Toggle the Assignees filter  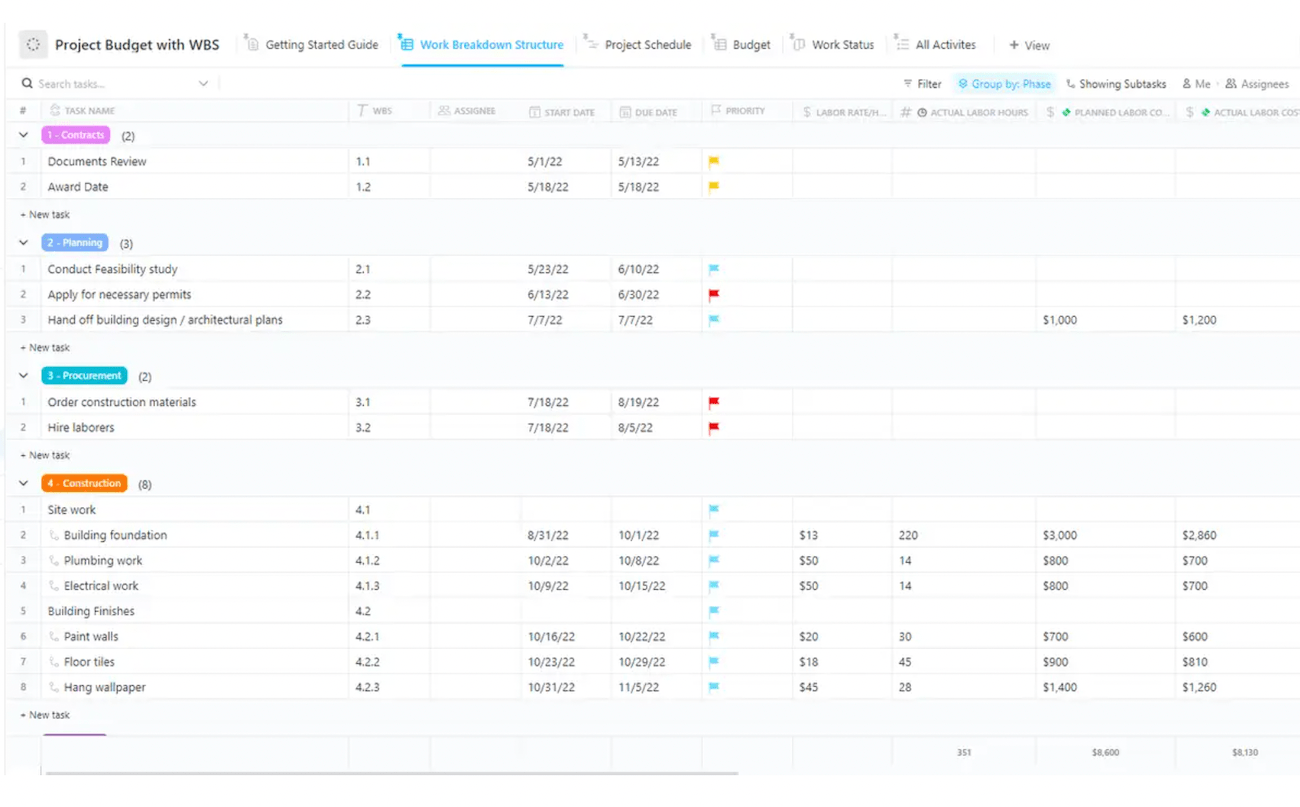(x=1257, y=84)
